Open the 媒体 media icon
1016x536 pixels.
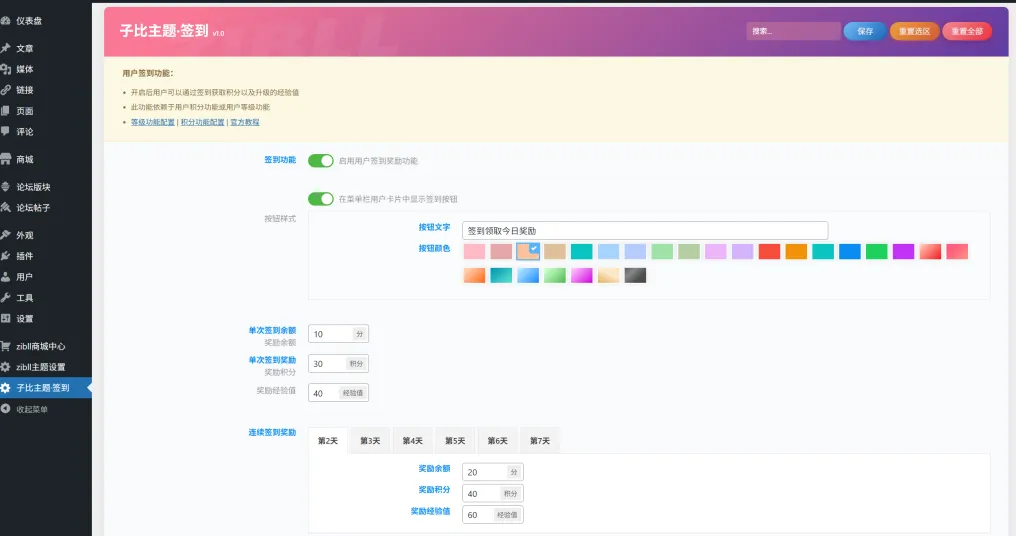click(5, 69)
